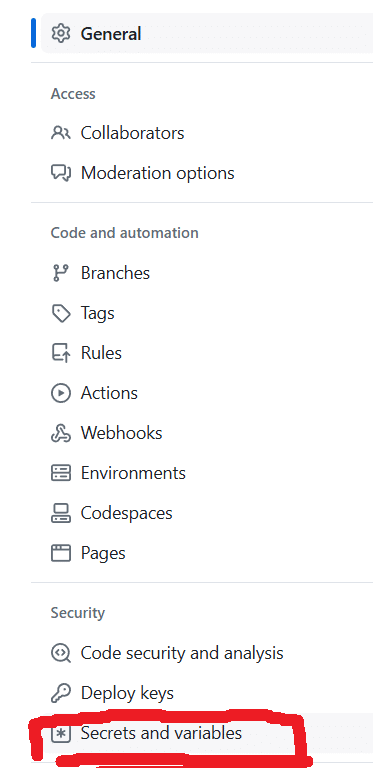Click the Moderation options speech bubble icon
373x768 pixels.
click(x=61, y=173)
